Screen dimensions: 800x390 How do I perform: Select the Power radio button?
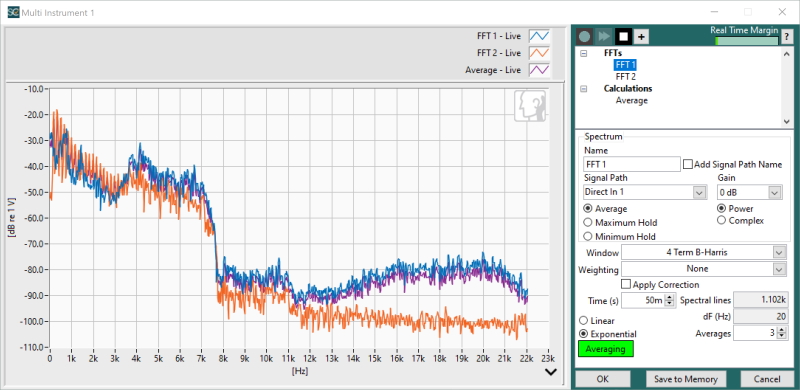[x=721, y=208]
